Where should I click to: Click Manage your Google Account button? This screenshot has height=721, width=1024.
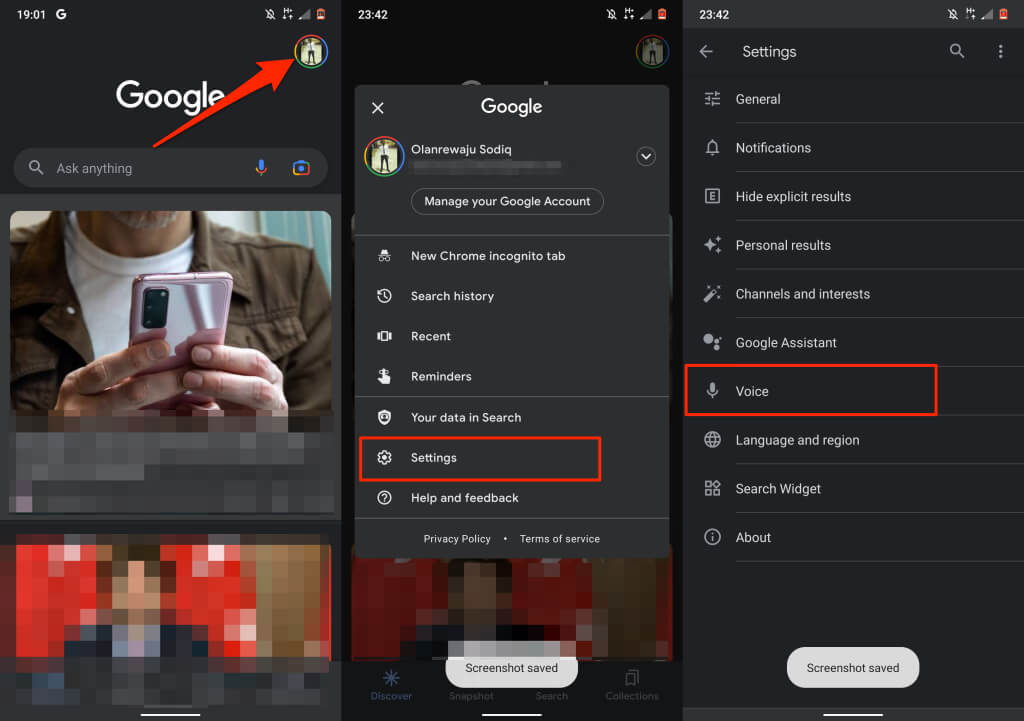click(x=507, y=201)
